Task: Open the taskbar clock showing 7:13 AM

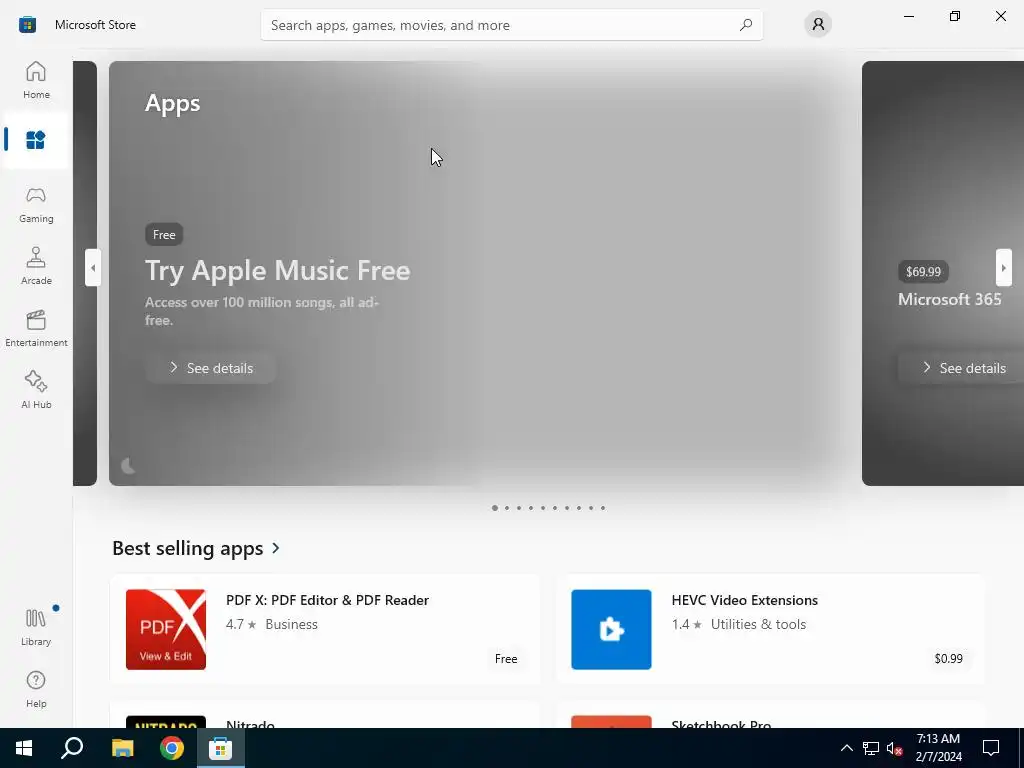Action: click(x=938, y=748)
